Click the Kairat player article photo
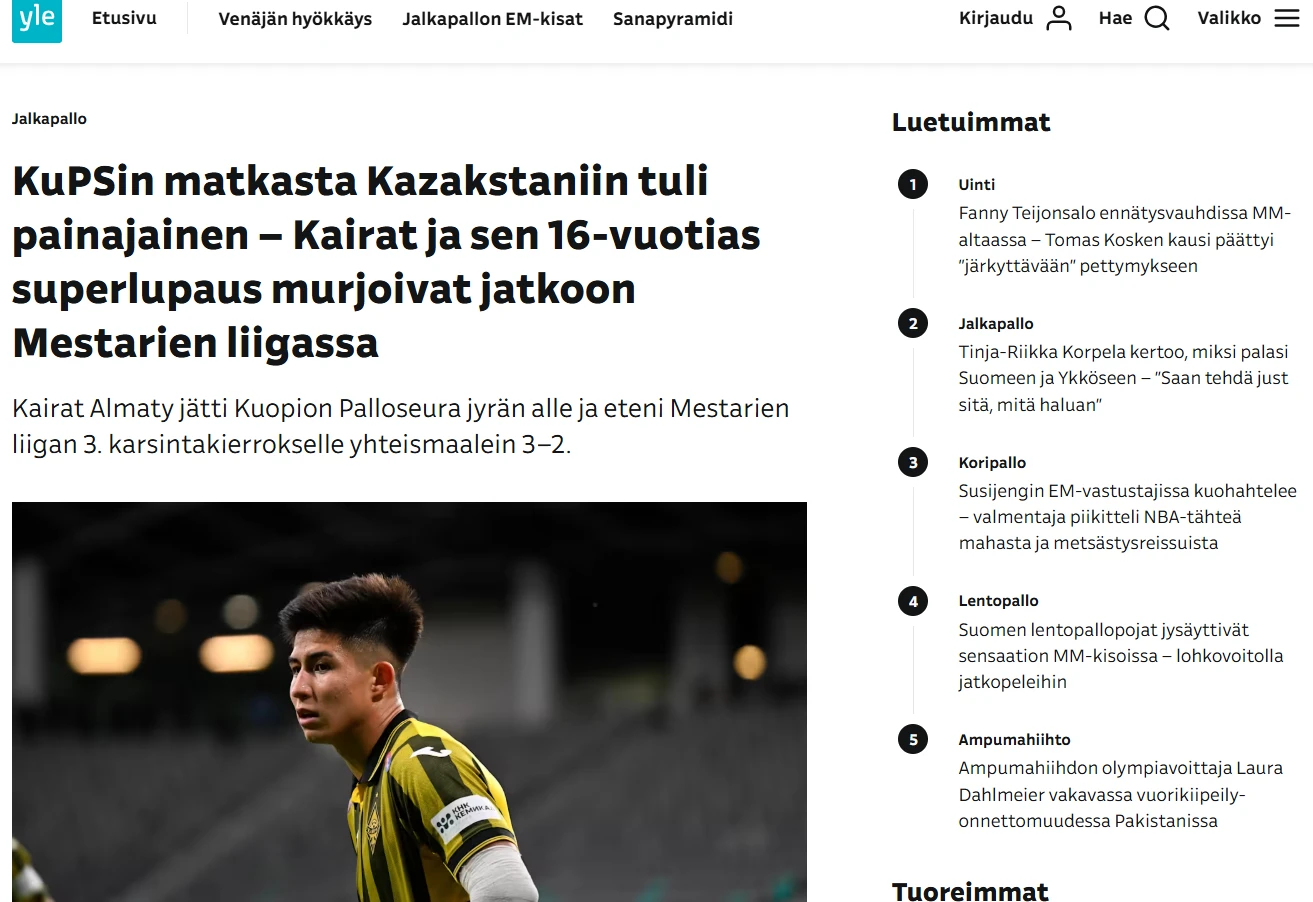Screen dimensions: 1313x902 [x=409, y=702]
